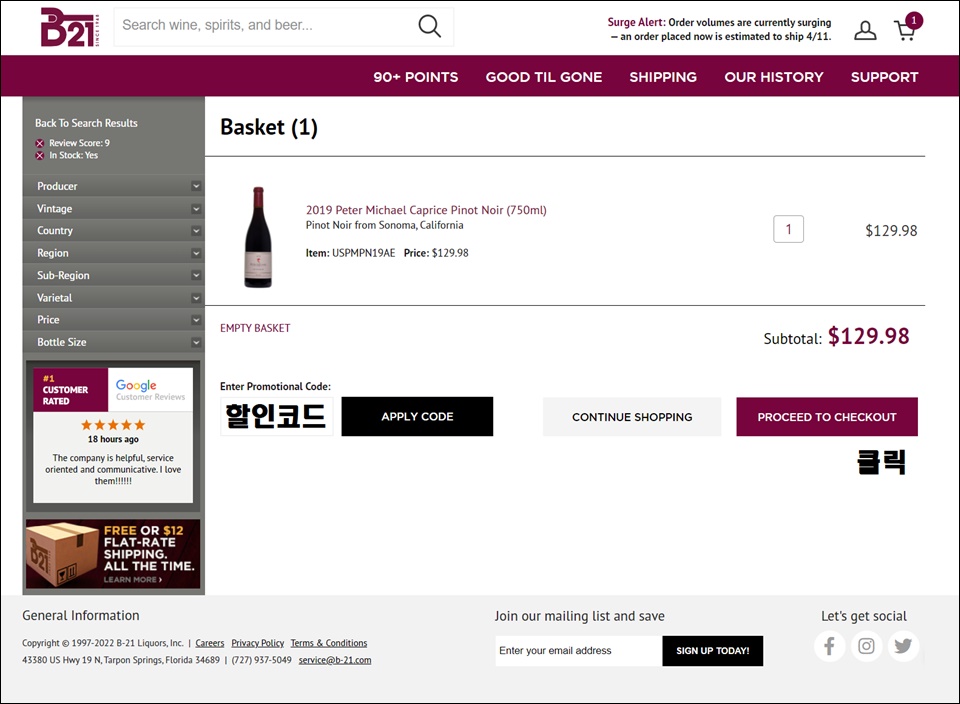Click Back To Search Results
This screenshot has height=704, width=960.
[86, 123]
